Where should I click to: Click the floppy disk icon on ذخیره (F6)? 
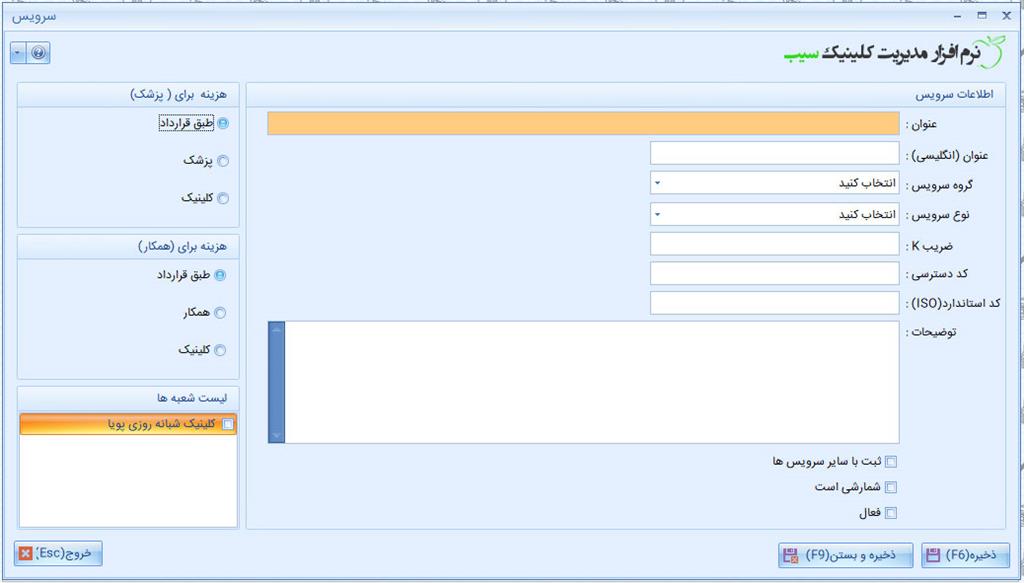coord(933,555)
